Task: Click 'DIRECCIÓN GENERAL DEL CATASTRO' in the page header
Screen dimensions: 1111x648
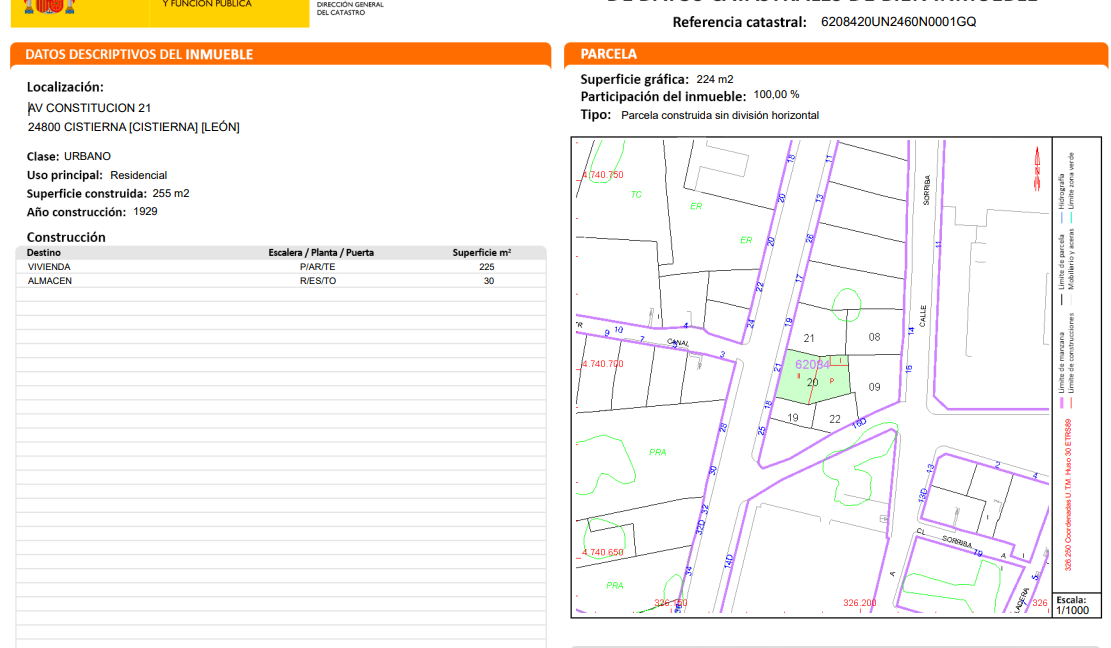Action: point(350,8)
